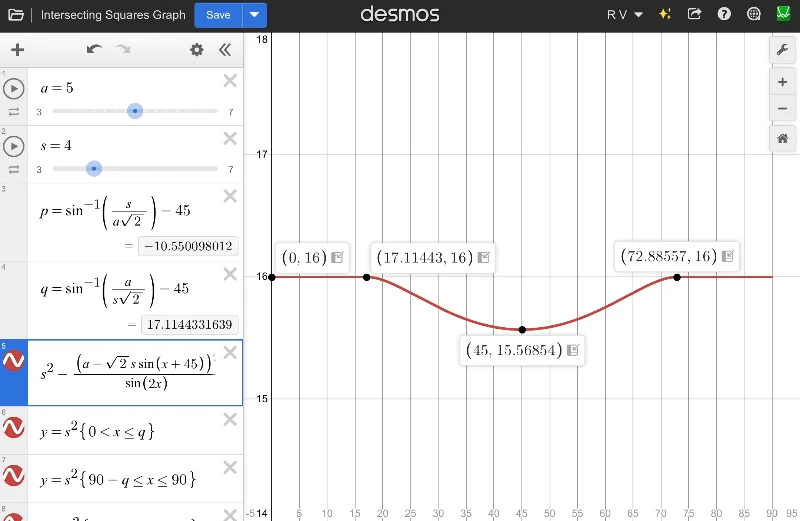Play the animation for slider a

[x=14, y=89]
